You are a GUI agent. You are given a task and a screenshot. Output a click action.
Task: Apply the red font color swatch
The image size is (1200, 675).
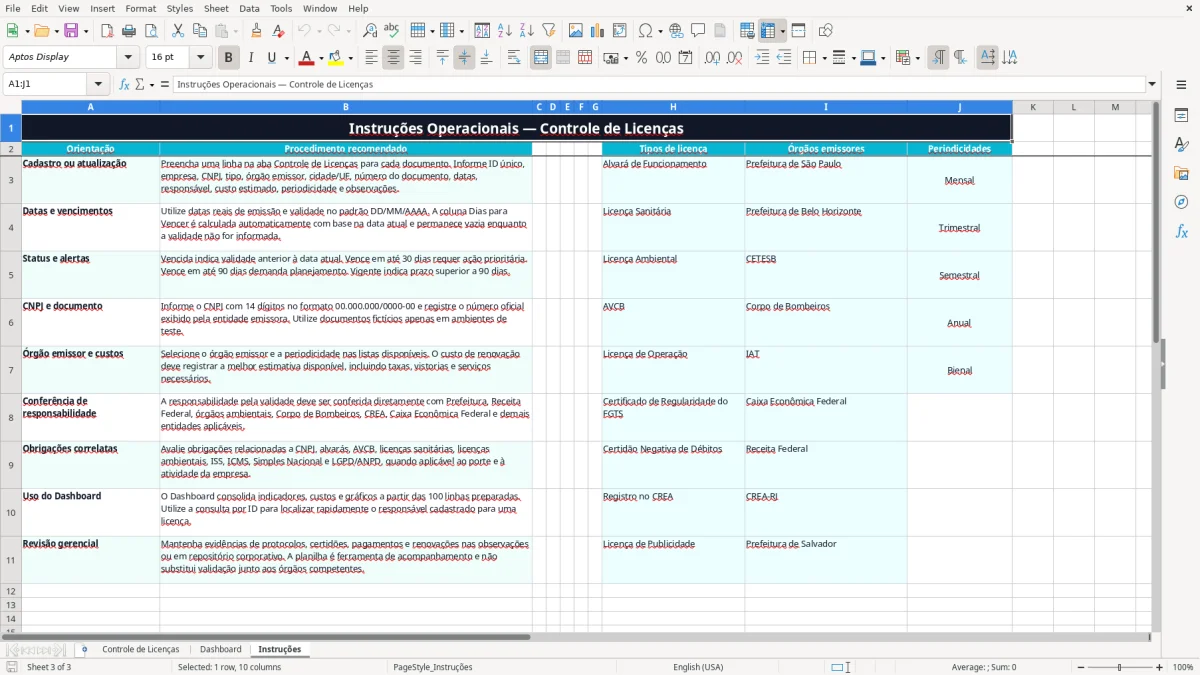pyautogui.click(x=307, y=58)
